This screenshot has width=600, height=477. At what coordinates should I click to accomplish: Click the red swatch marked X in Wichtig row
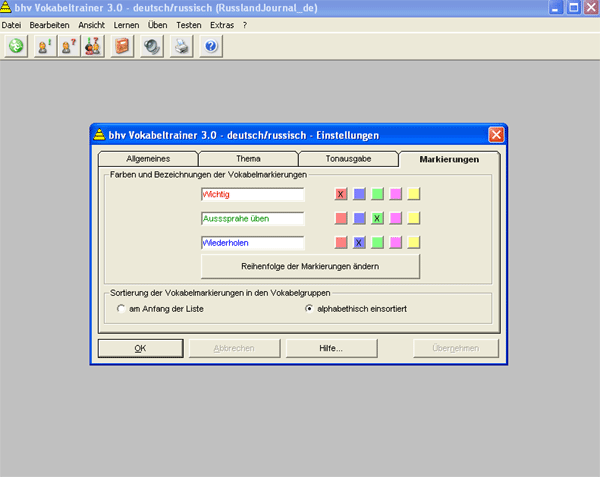click(x=341, y=194)
